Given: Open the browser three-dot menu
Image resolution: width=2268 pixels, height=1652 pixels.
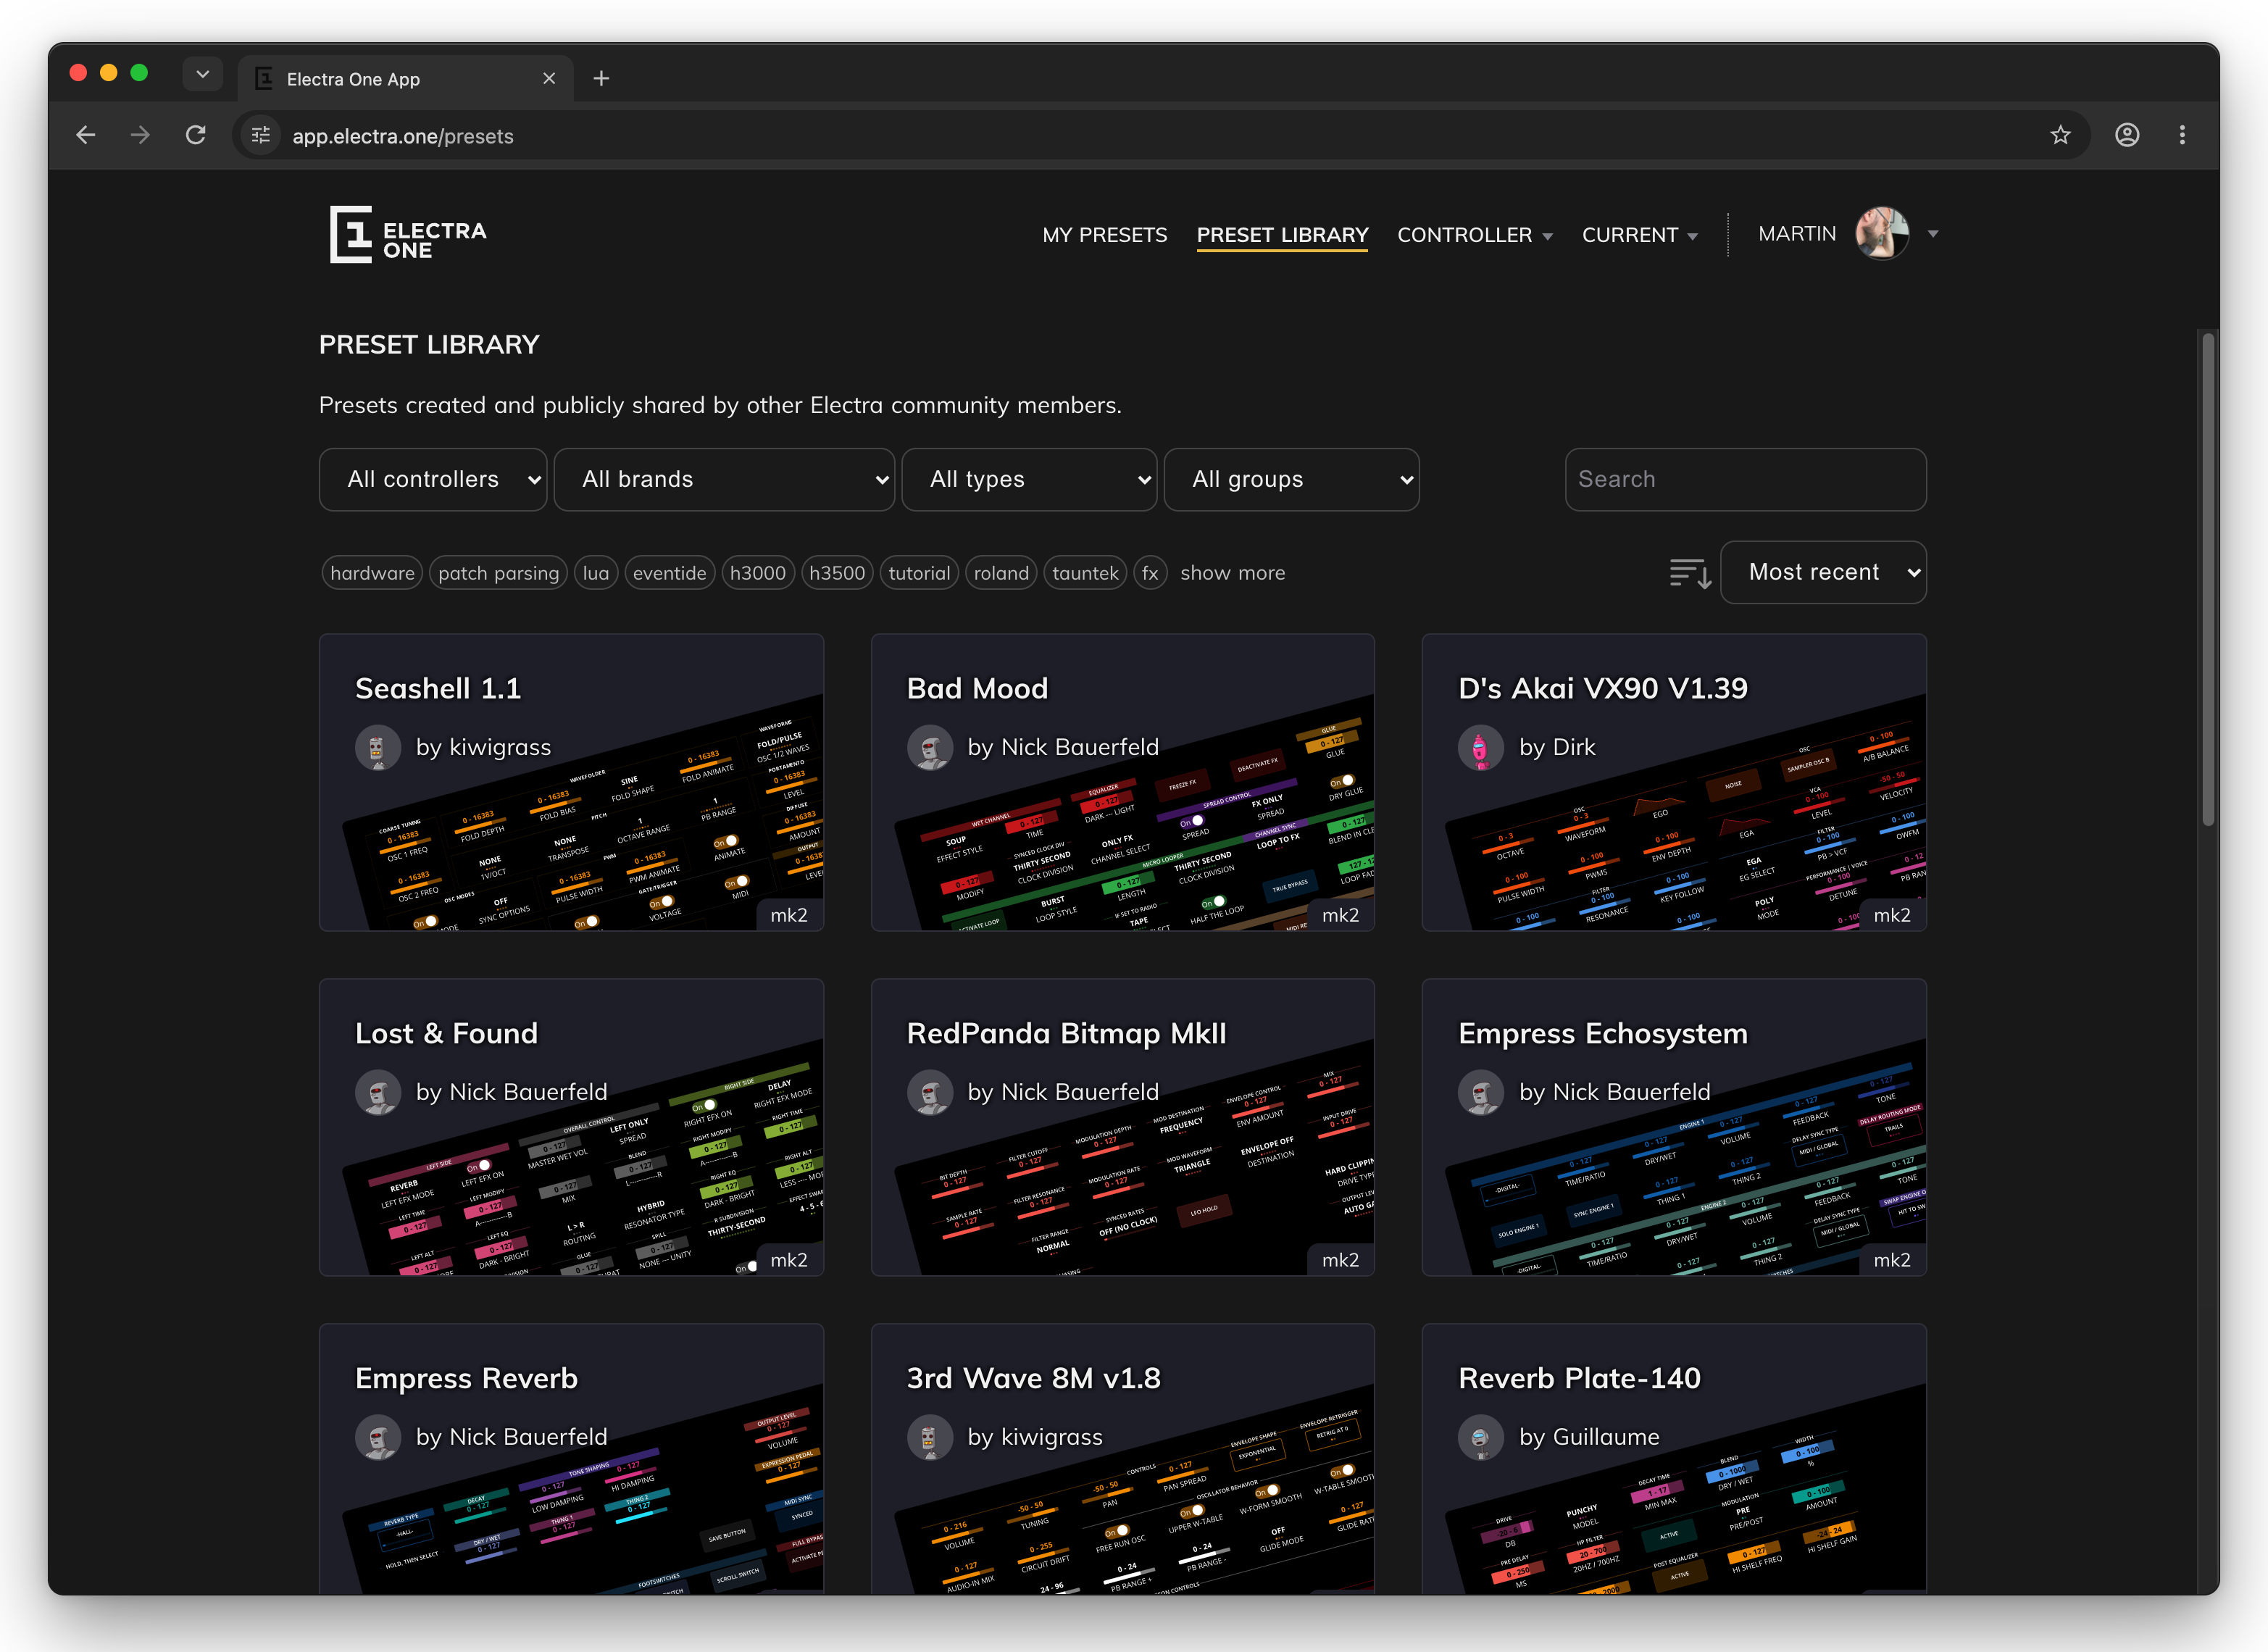Looking at the screenshot, I should pos(2182,135).
